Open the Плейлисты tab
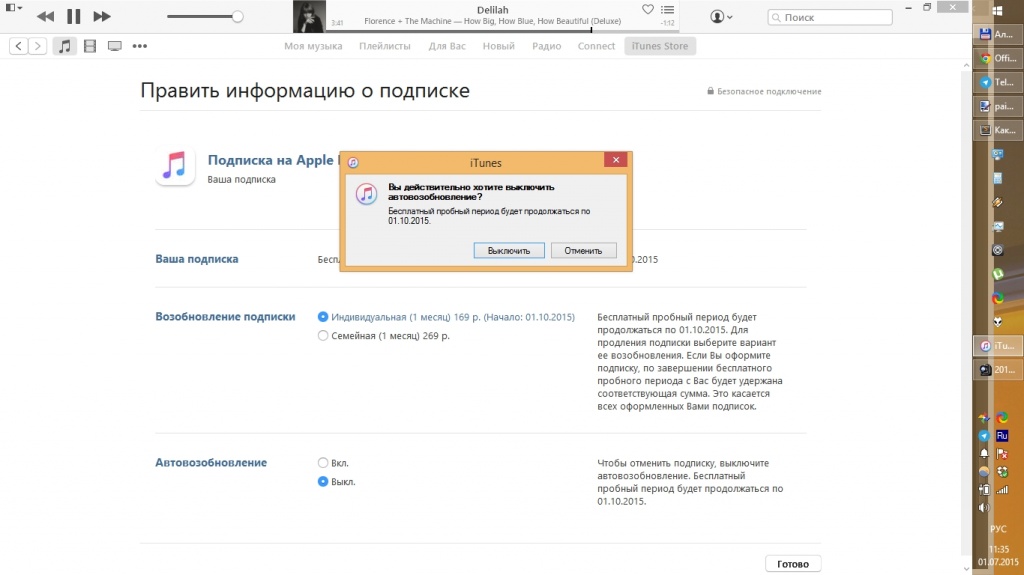 [x=385, y=46]
